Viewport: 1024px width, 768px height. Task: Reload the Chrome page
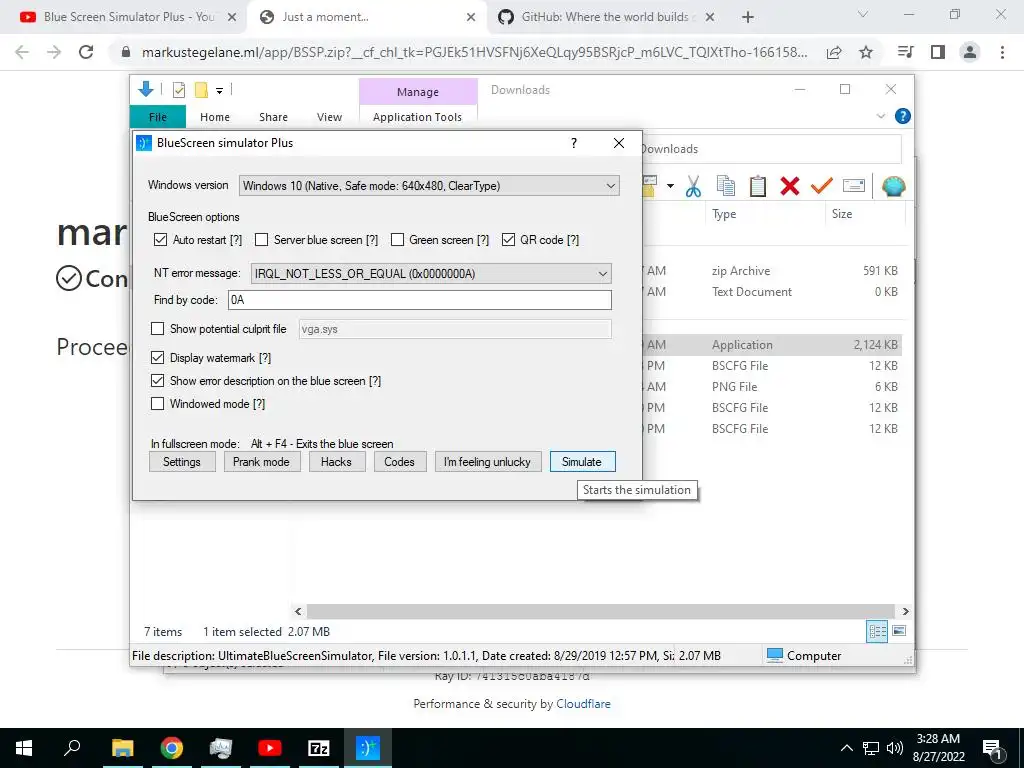[86, 52]
